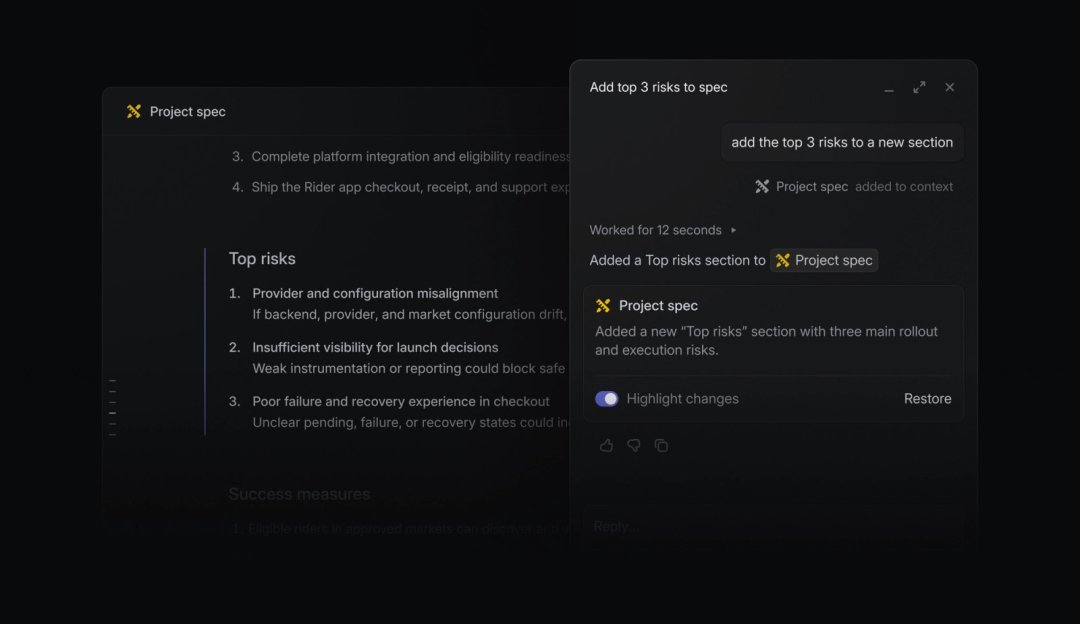Click Provider and configuration misalignment risk
The width and height of the screenshot is (1080, 624).
[375, 293]
